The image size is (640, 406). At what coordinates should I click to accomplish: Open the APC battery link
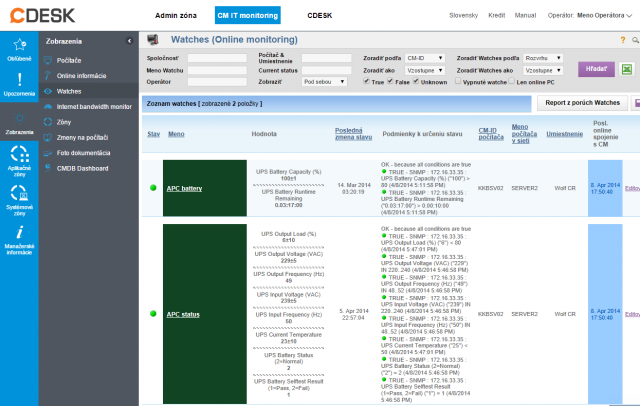(x=184, y=188)
